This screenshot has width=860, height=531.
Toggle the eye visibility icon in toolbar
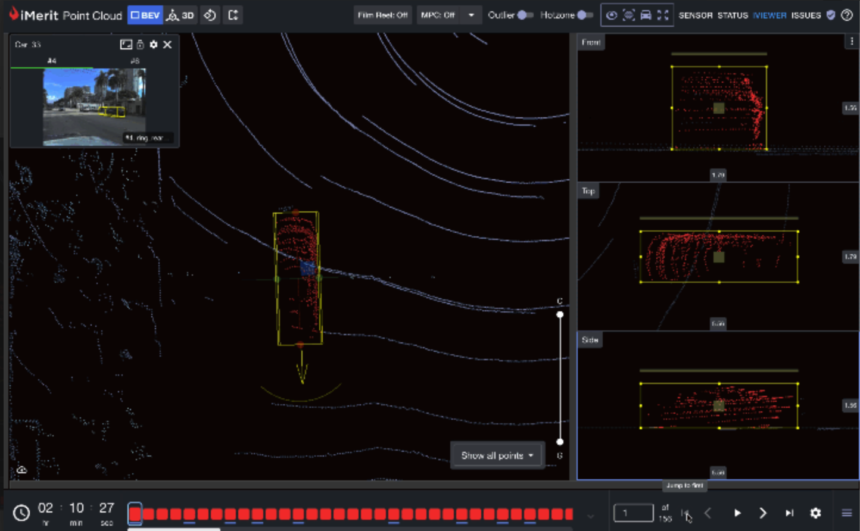pos(611,15)
